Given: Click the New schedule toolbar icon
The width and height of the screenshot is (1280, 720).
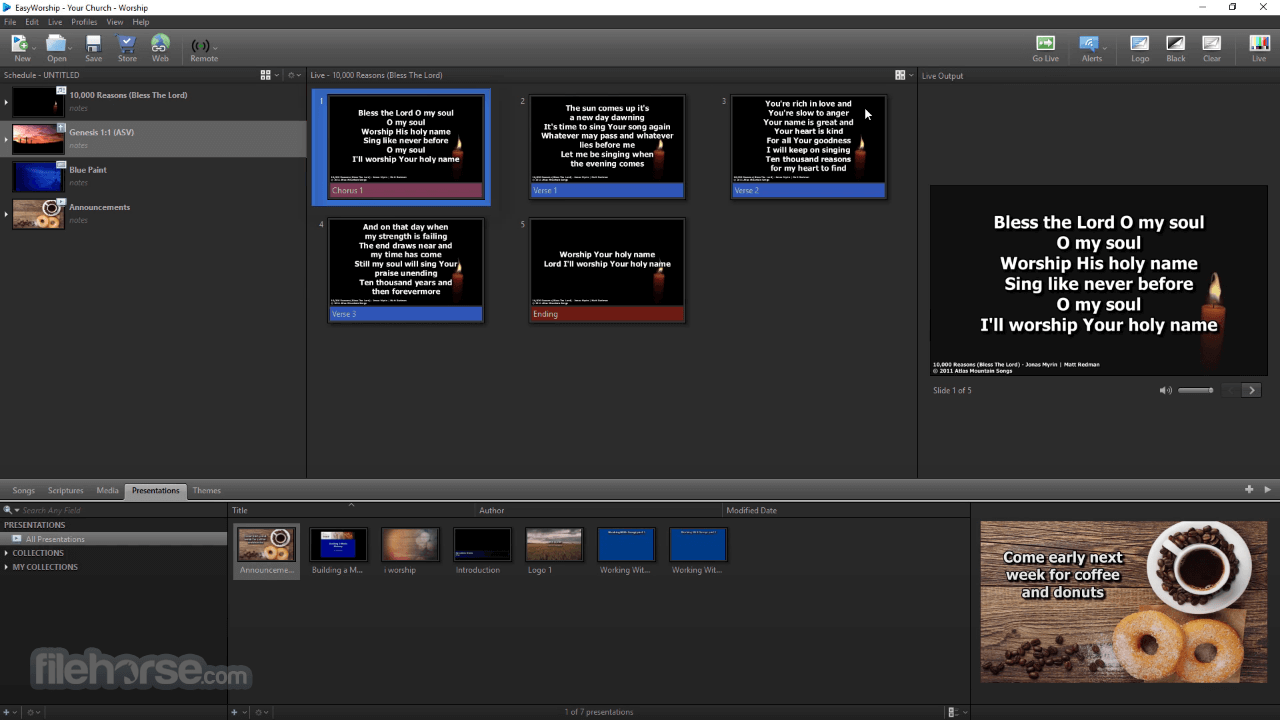Looking at the screenshot, I should 19,44.
